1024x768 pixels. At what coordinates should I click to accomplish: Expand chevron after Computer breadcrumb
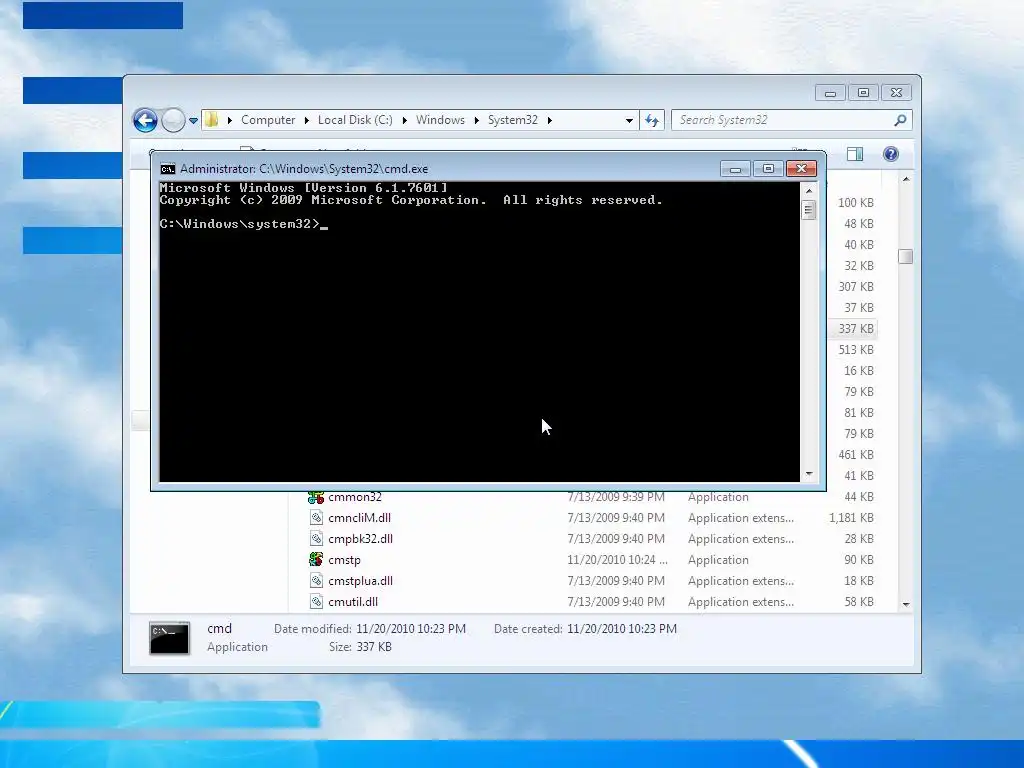pos(307,120)
